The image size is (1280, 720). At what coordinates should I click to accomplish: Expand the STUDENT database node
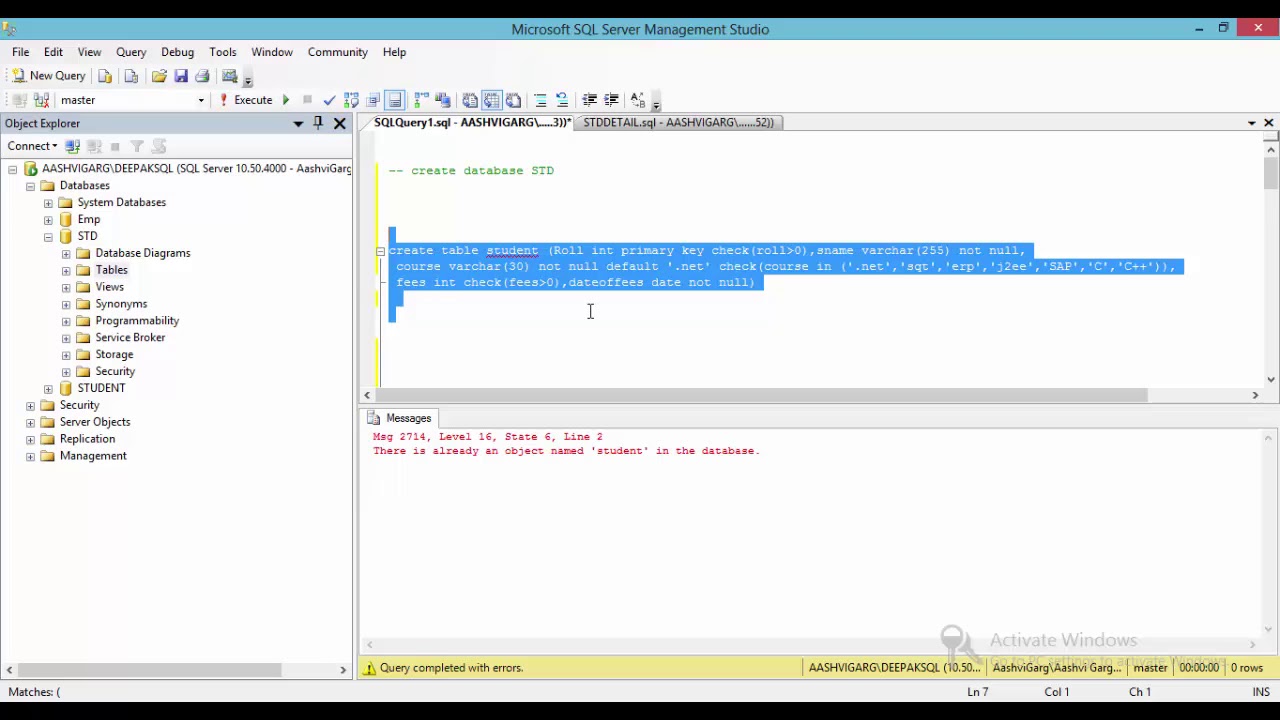[48, 388]
